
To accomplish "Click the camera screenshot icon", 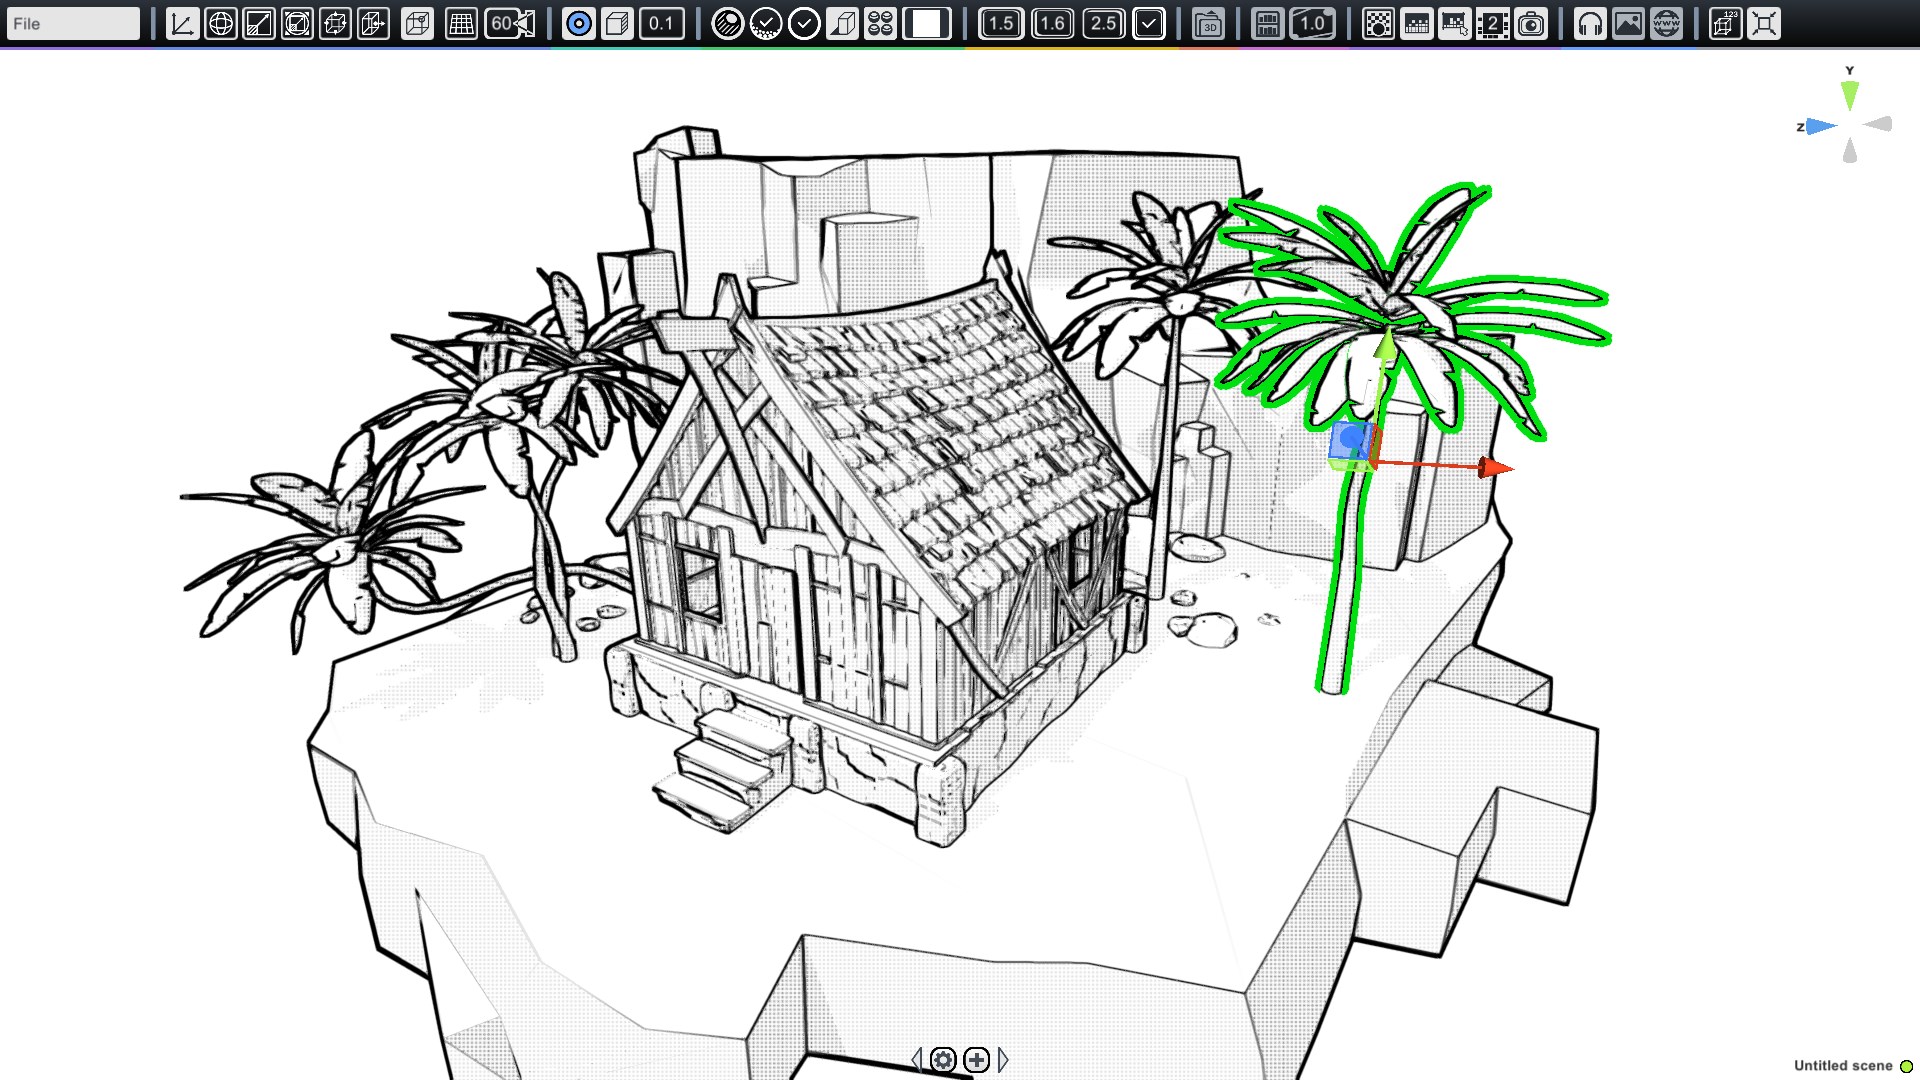I will (x=1531, y=24).
